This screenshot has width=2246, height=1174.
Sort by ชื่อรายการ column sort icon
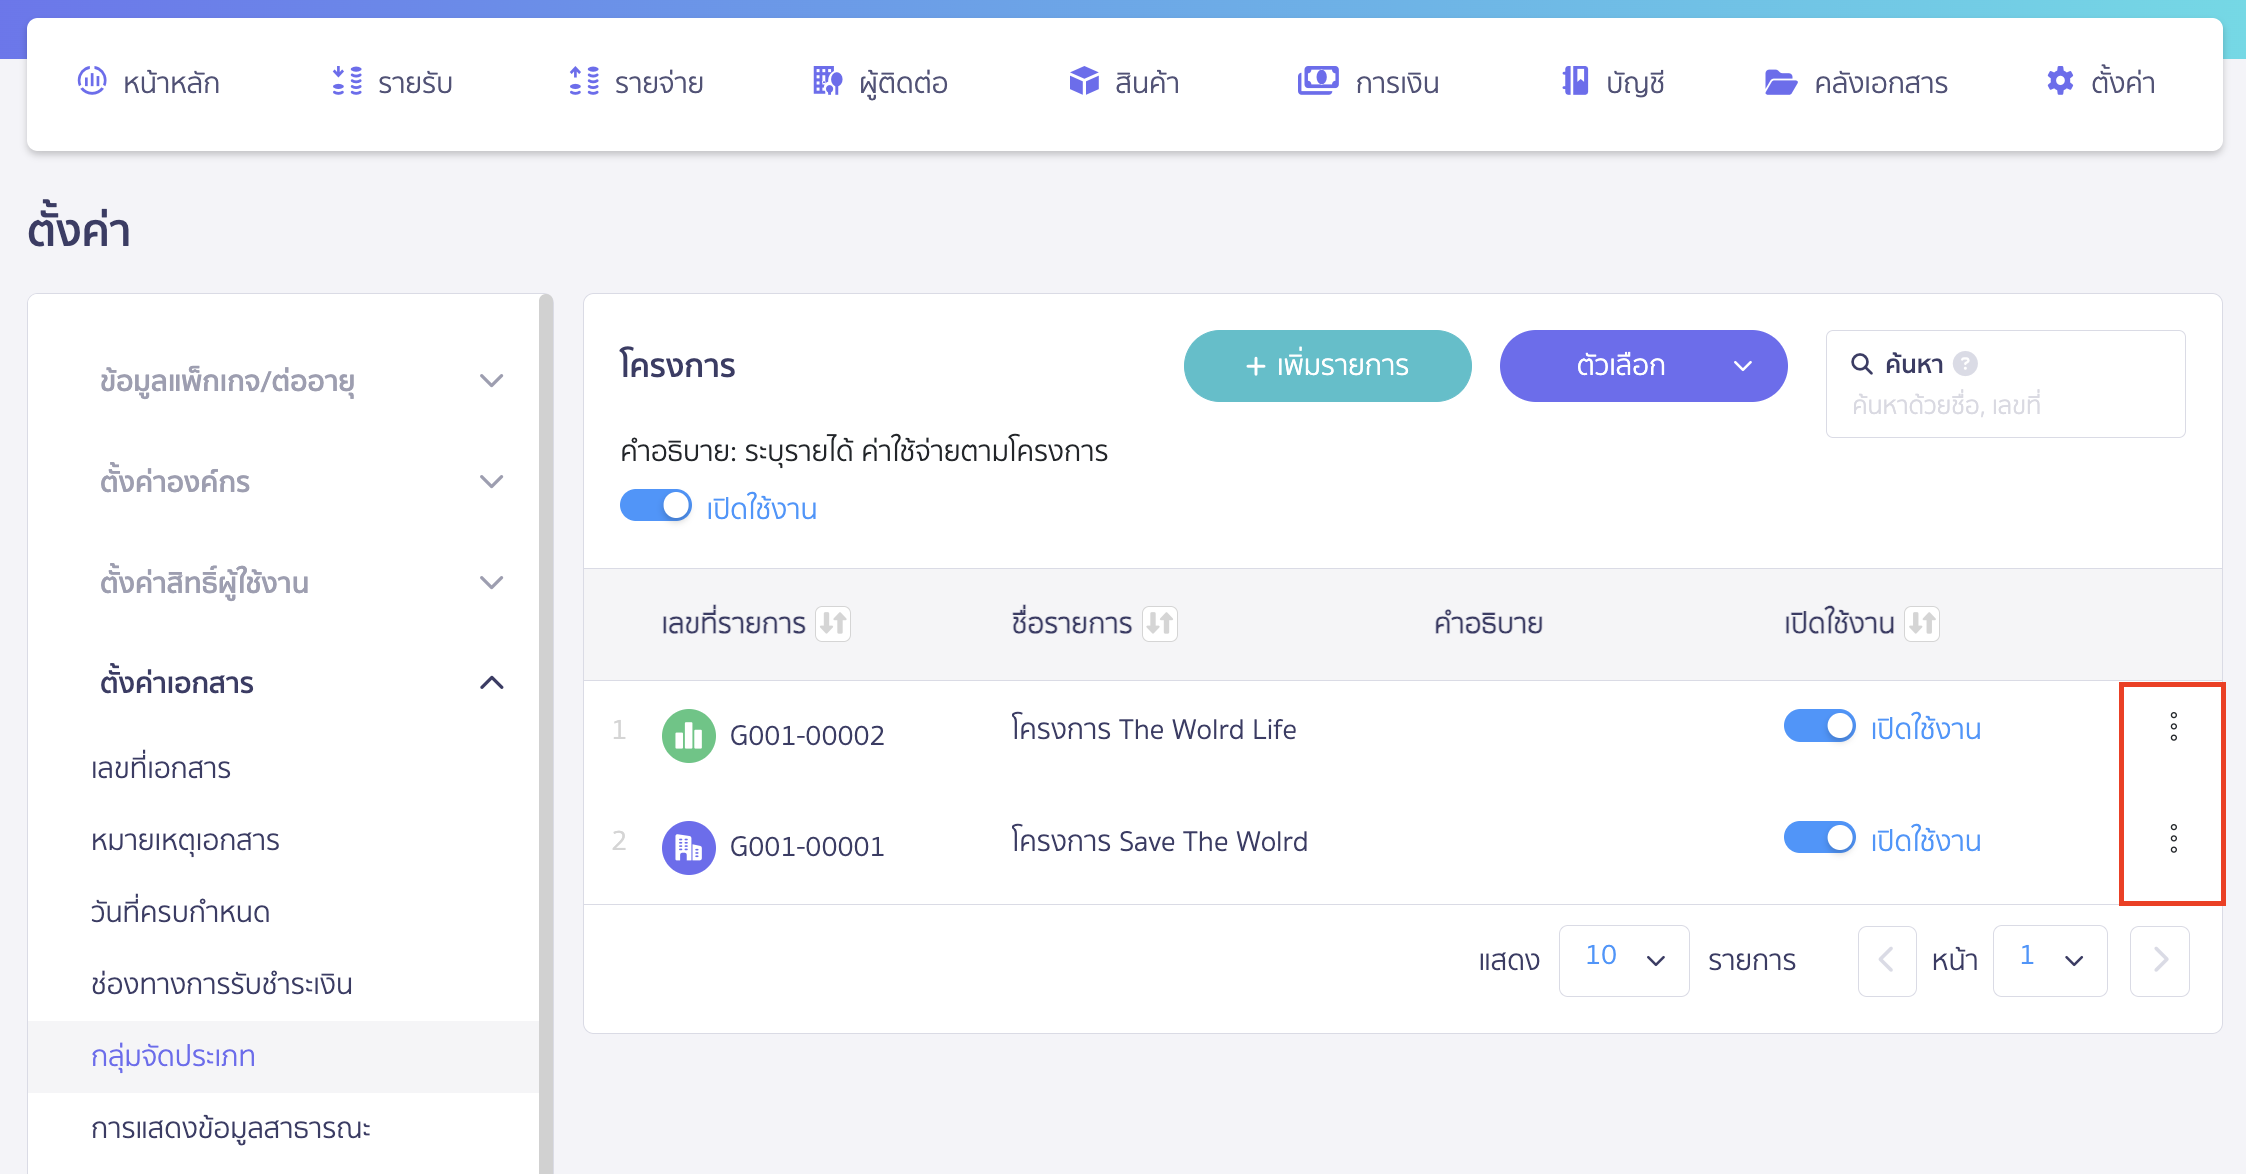1160,624
